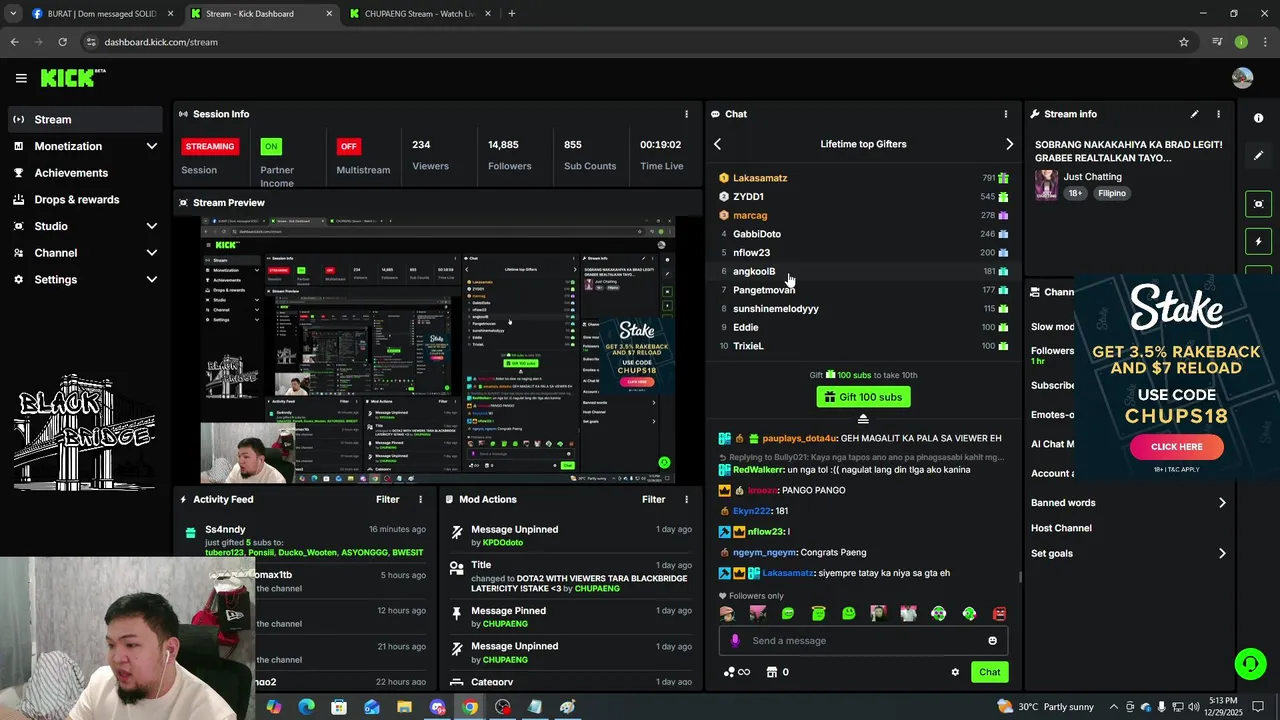Click Ss4nndy gifted subs activity entry

point(305,540)
